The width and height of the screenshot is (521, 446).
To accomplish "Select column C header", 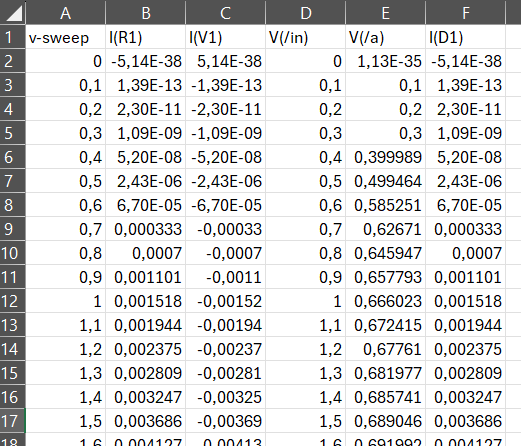I will point(226,12).
